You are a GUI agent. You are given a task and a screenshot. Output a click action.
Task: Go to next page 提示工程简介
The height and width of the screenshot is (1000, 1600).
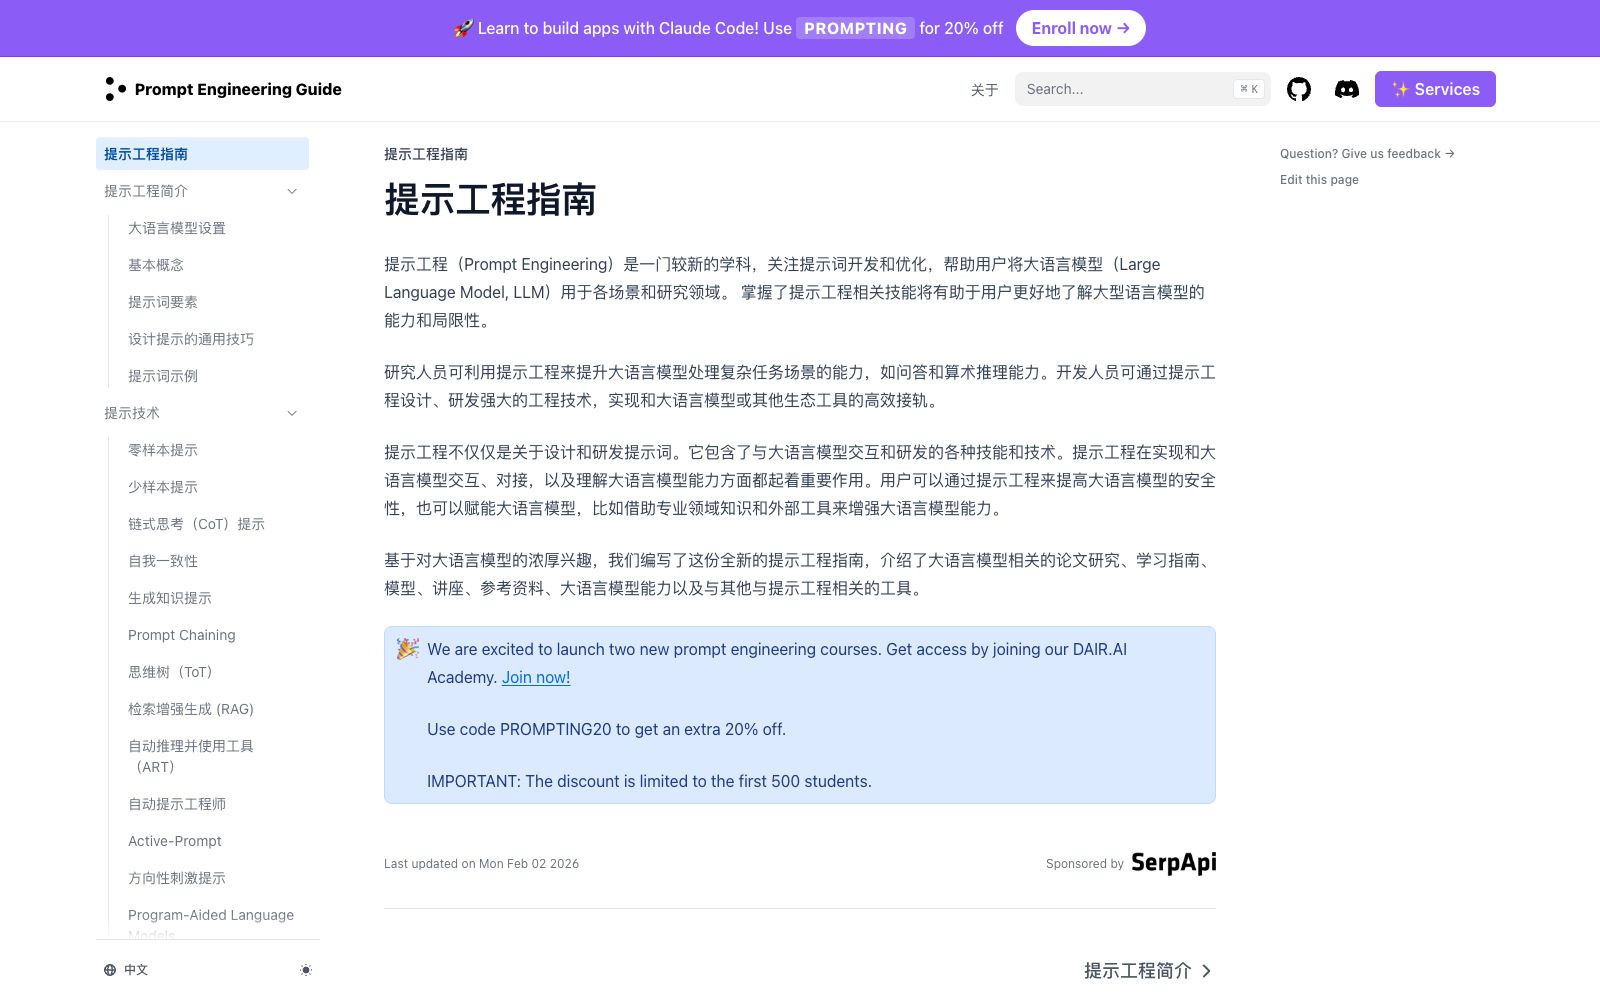coord(1148,971)
